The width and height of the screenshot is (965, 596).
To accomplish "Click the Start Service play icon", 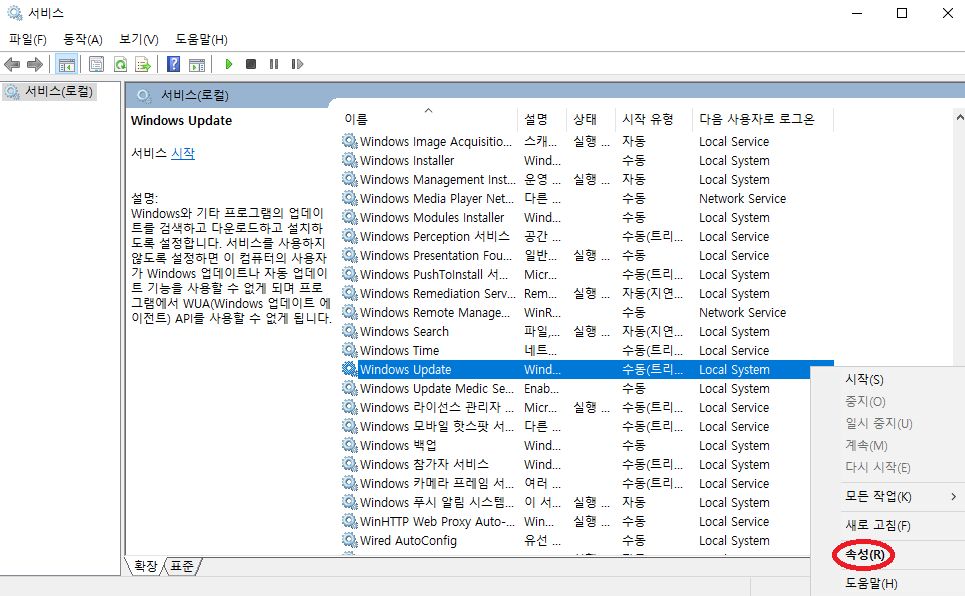I will tap(229, 64).
